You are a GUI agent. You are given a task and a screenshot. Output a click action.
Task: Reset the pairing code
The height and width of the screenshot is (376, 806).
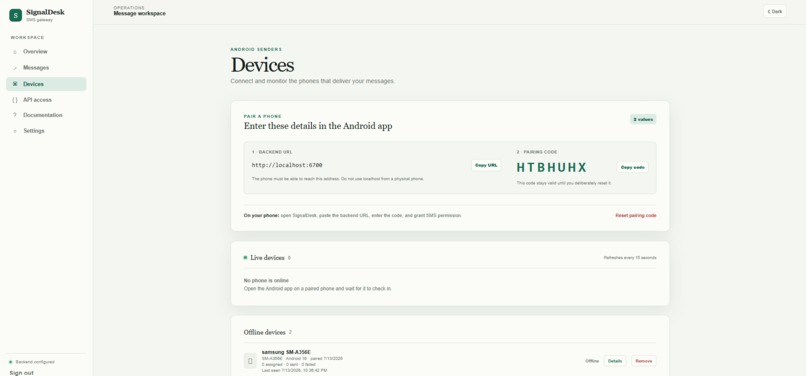click(x=635, y=216)
